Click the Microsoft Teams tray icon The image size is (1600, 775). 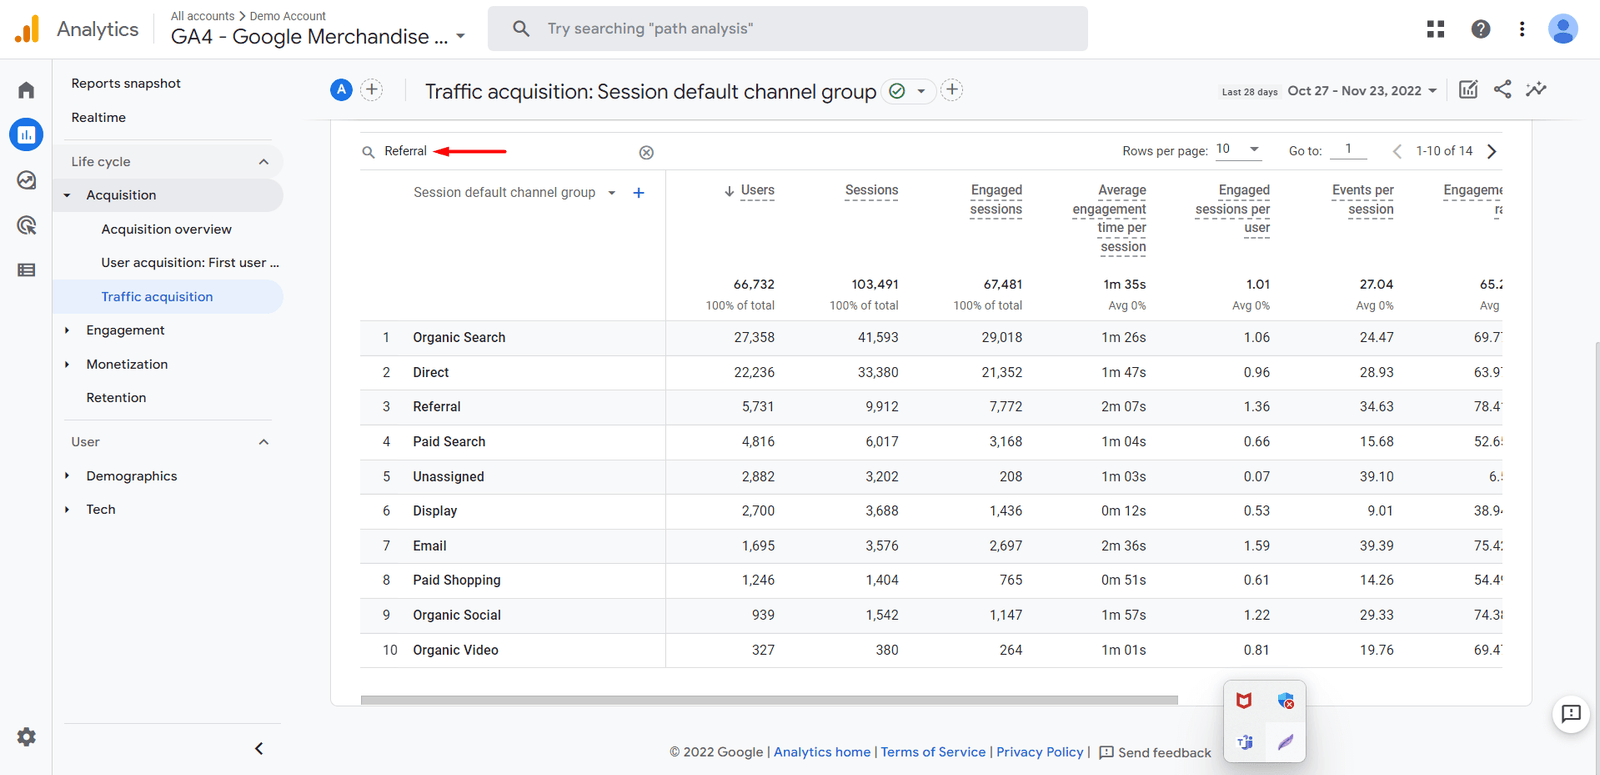click(1245, 742)
